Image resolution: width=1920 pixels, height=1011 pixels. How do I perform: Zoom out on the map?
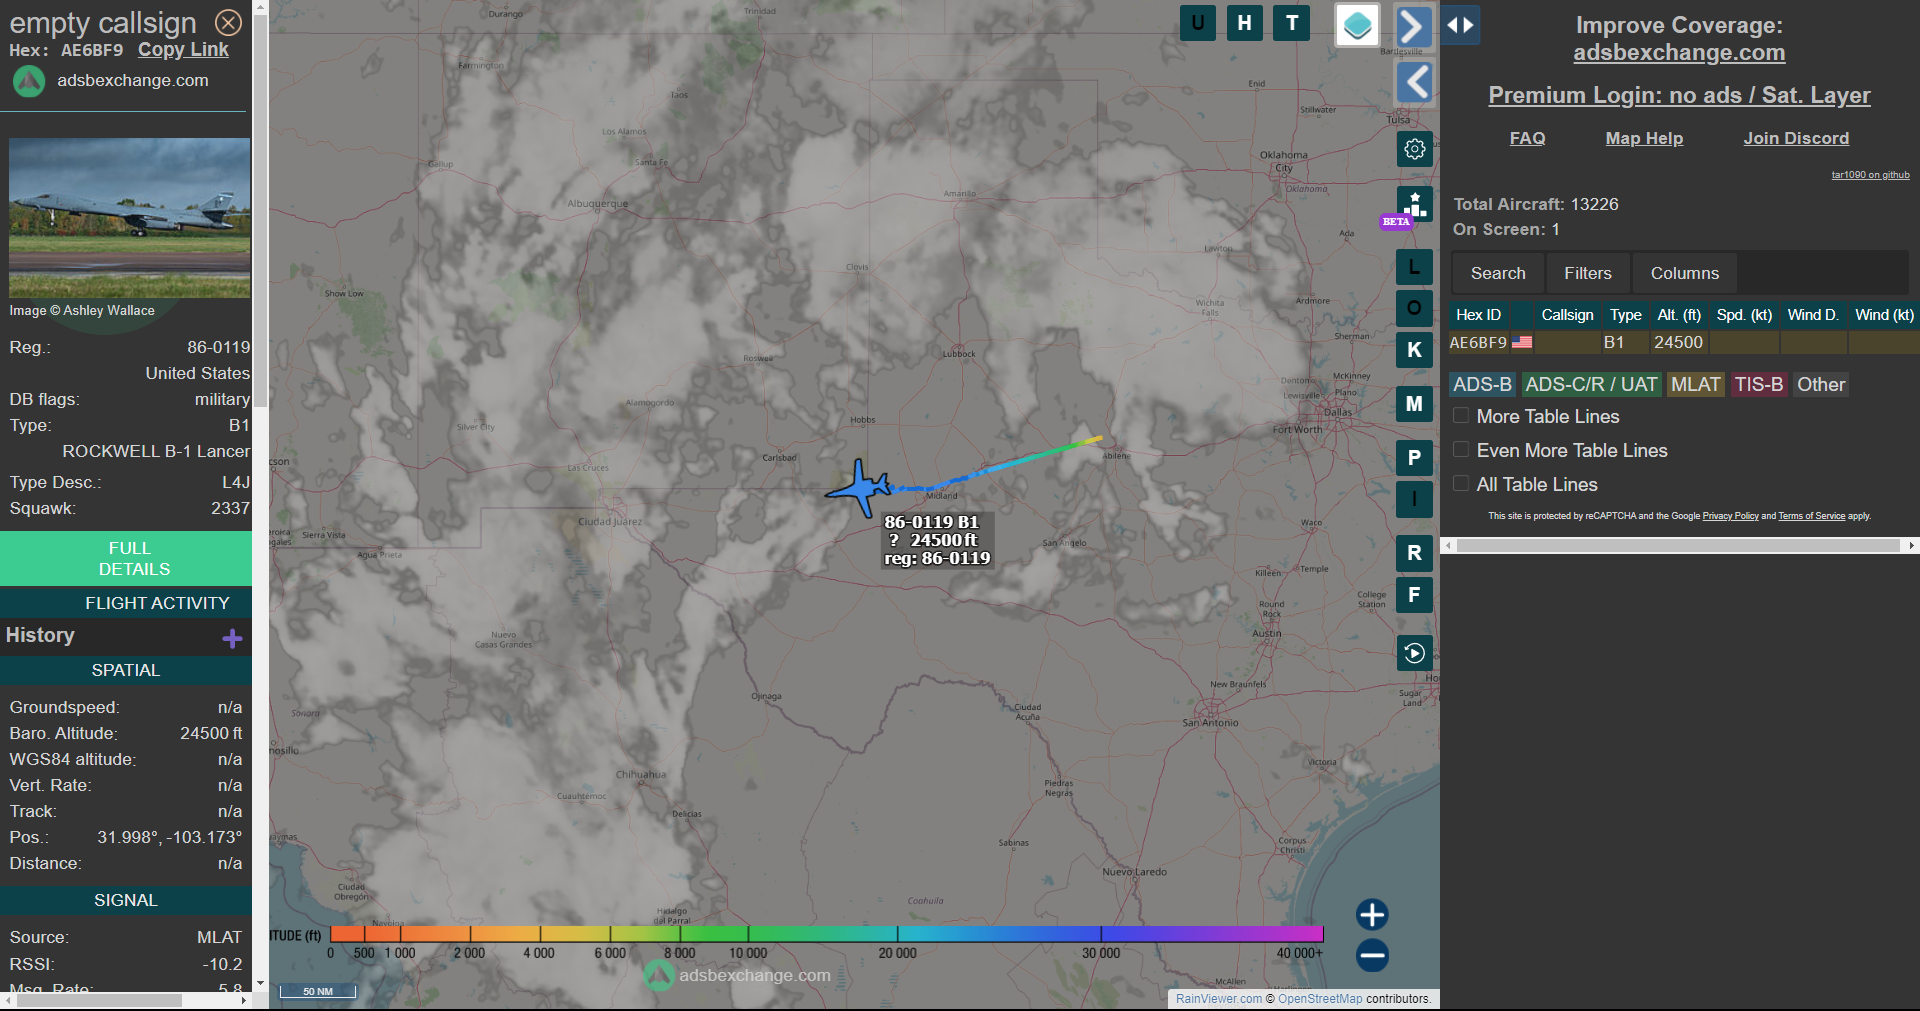1372,955
